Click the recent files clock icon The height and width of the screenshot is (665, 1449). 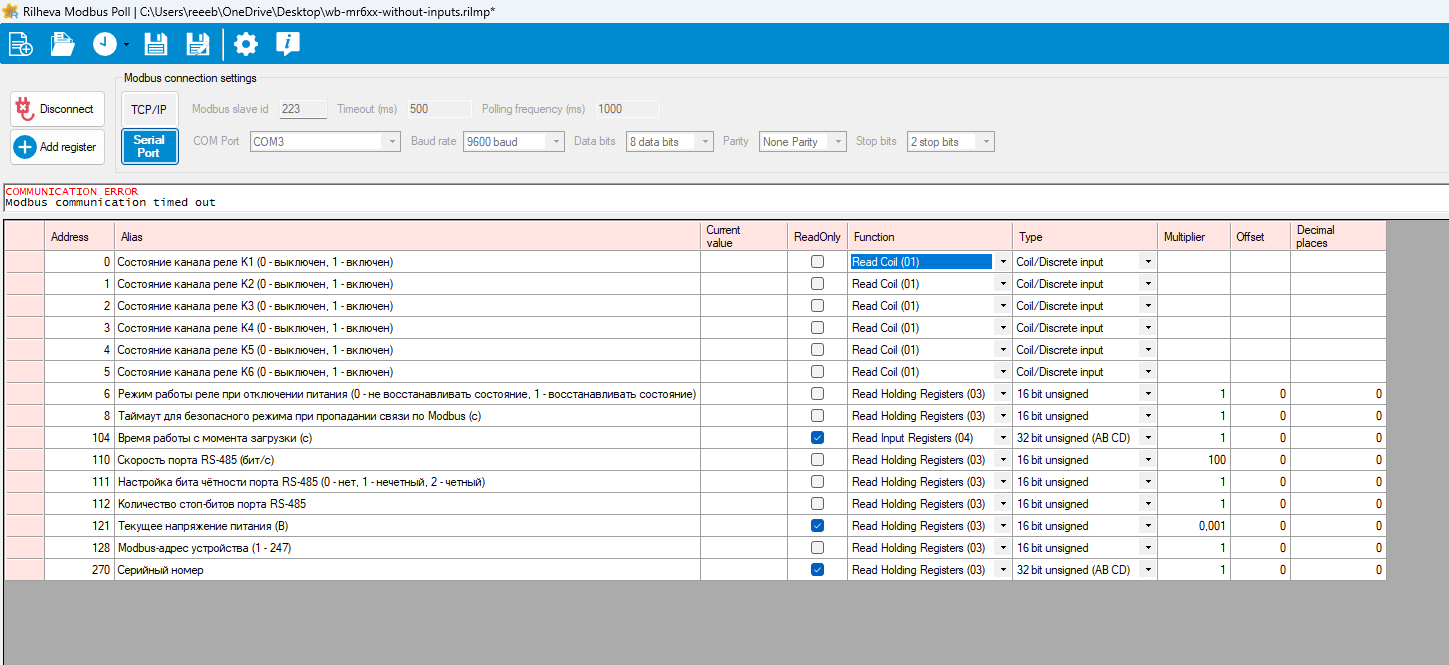[104, 44]
